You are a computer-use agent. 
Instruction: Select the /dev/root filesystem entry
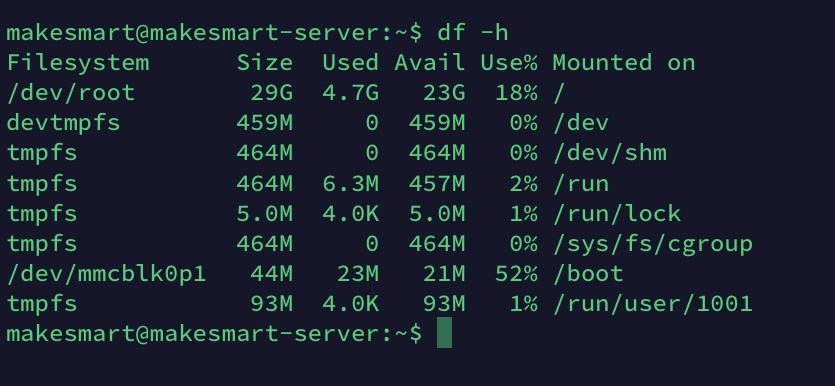click(71, 93)
